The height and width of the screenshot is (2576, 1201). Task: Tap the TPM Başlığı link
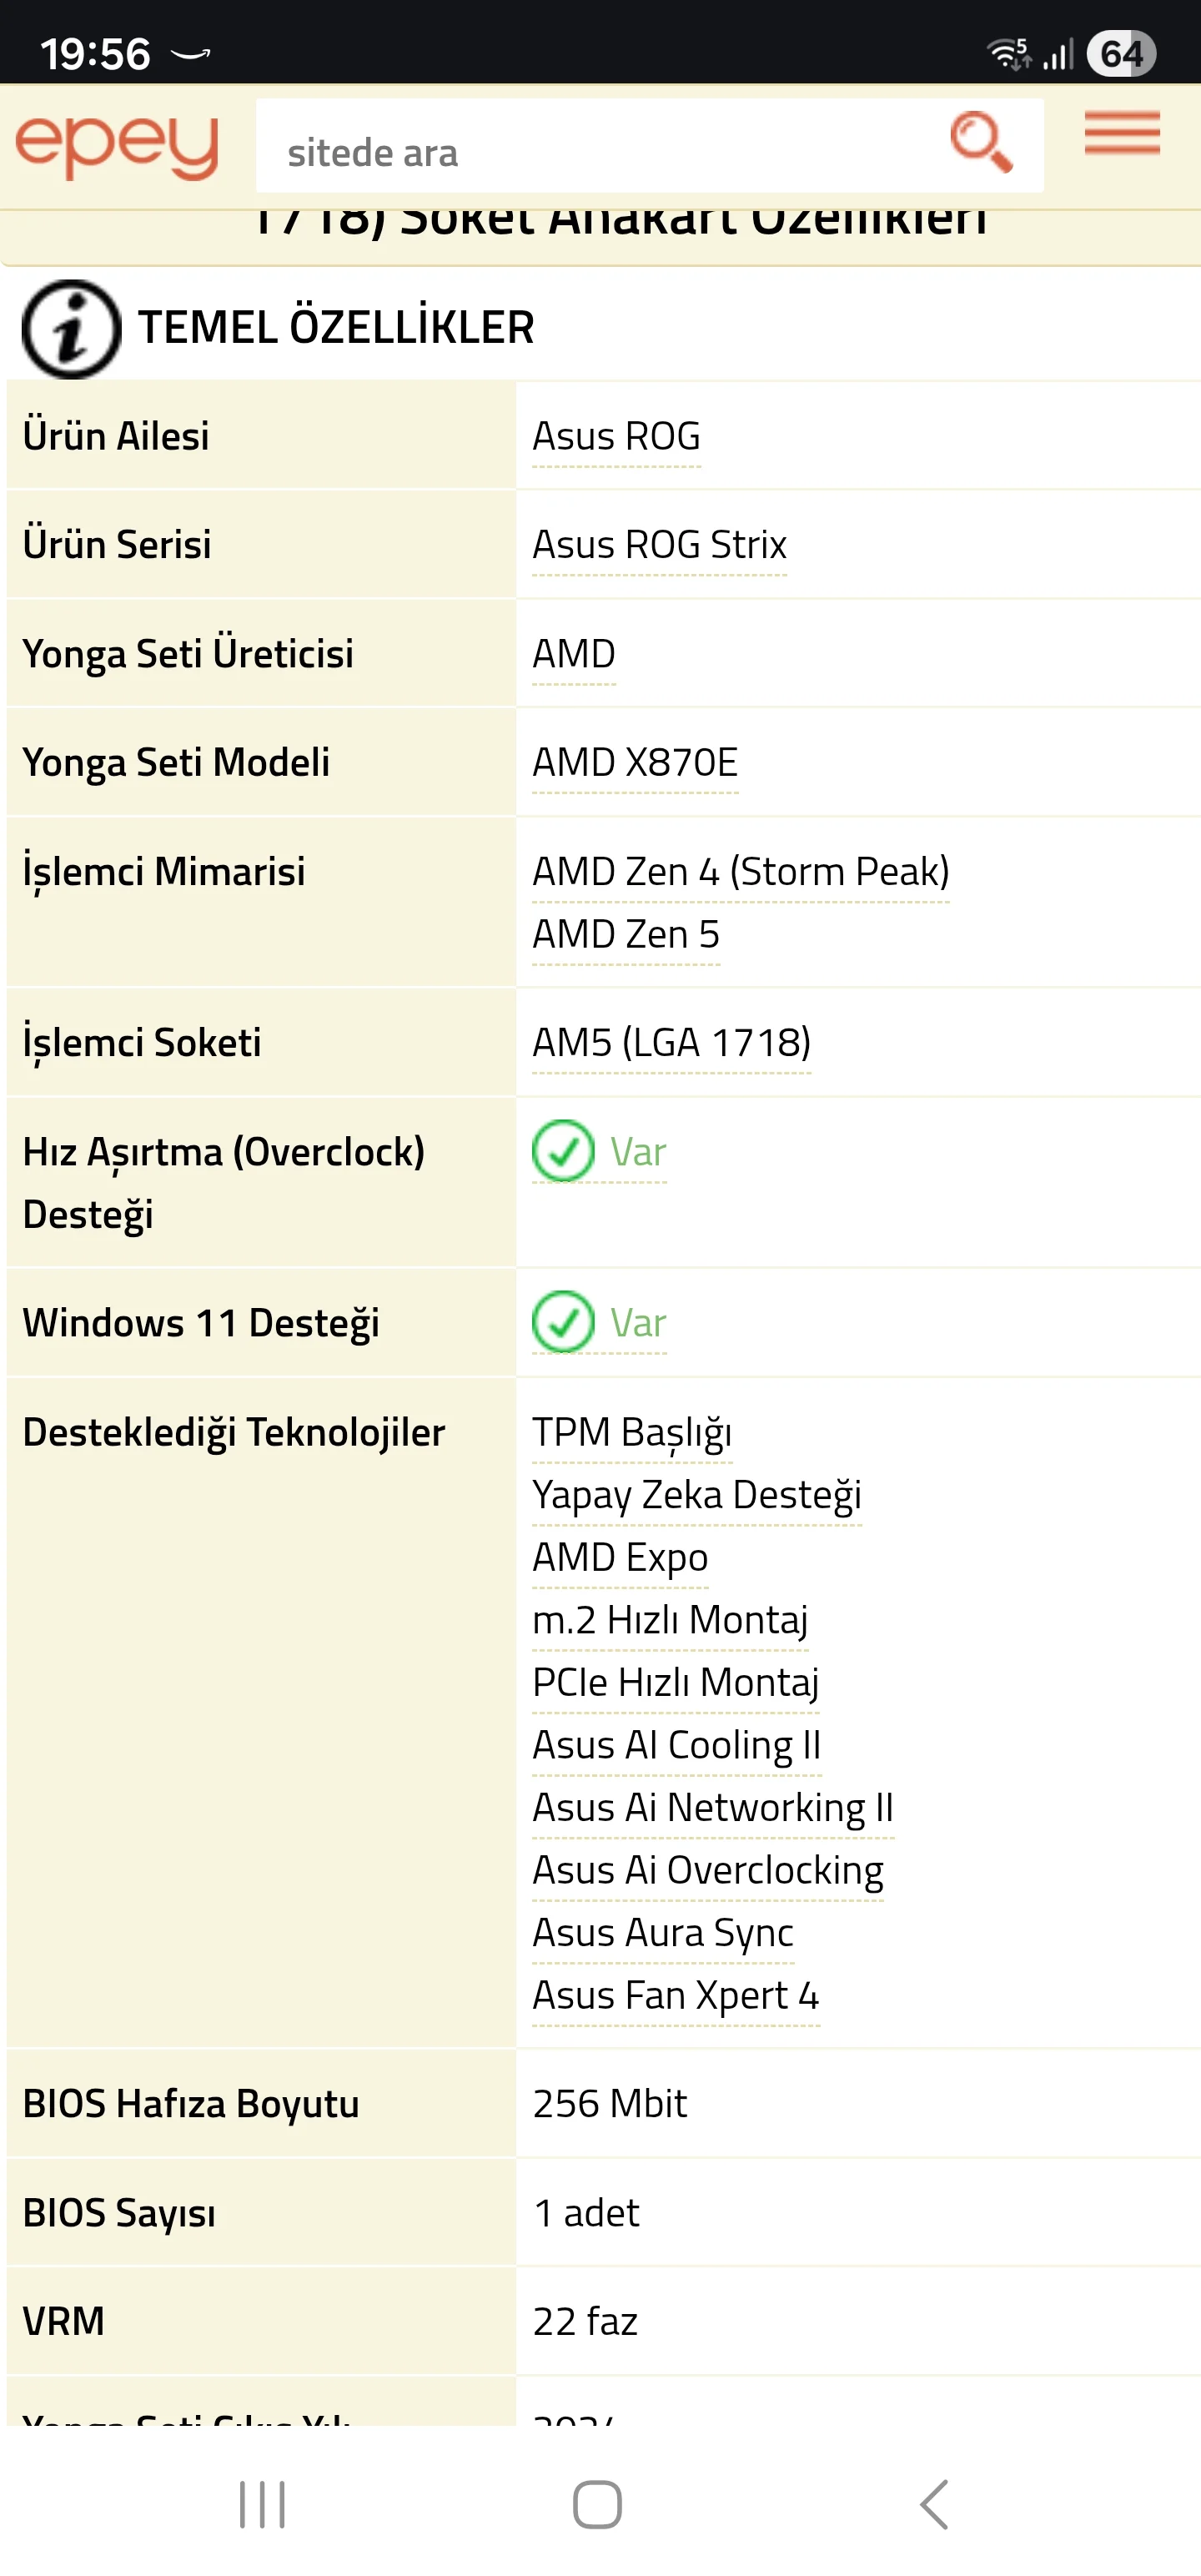(x=632, y=1433)
